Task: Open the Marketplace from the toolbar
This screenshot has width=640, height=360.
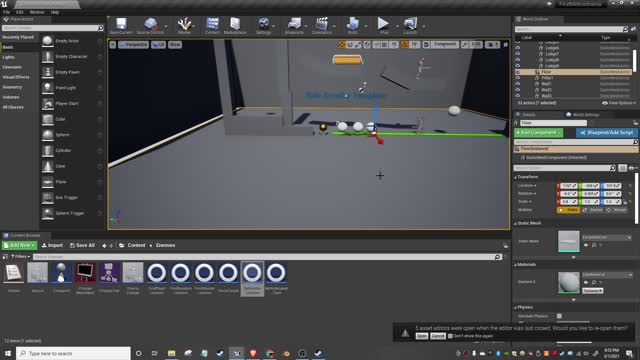Action: pos(235,26)
